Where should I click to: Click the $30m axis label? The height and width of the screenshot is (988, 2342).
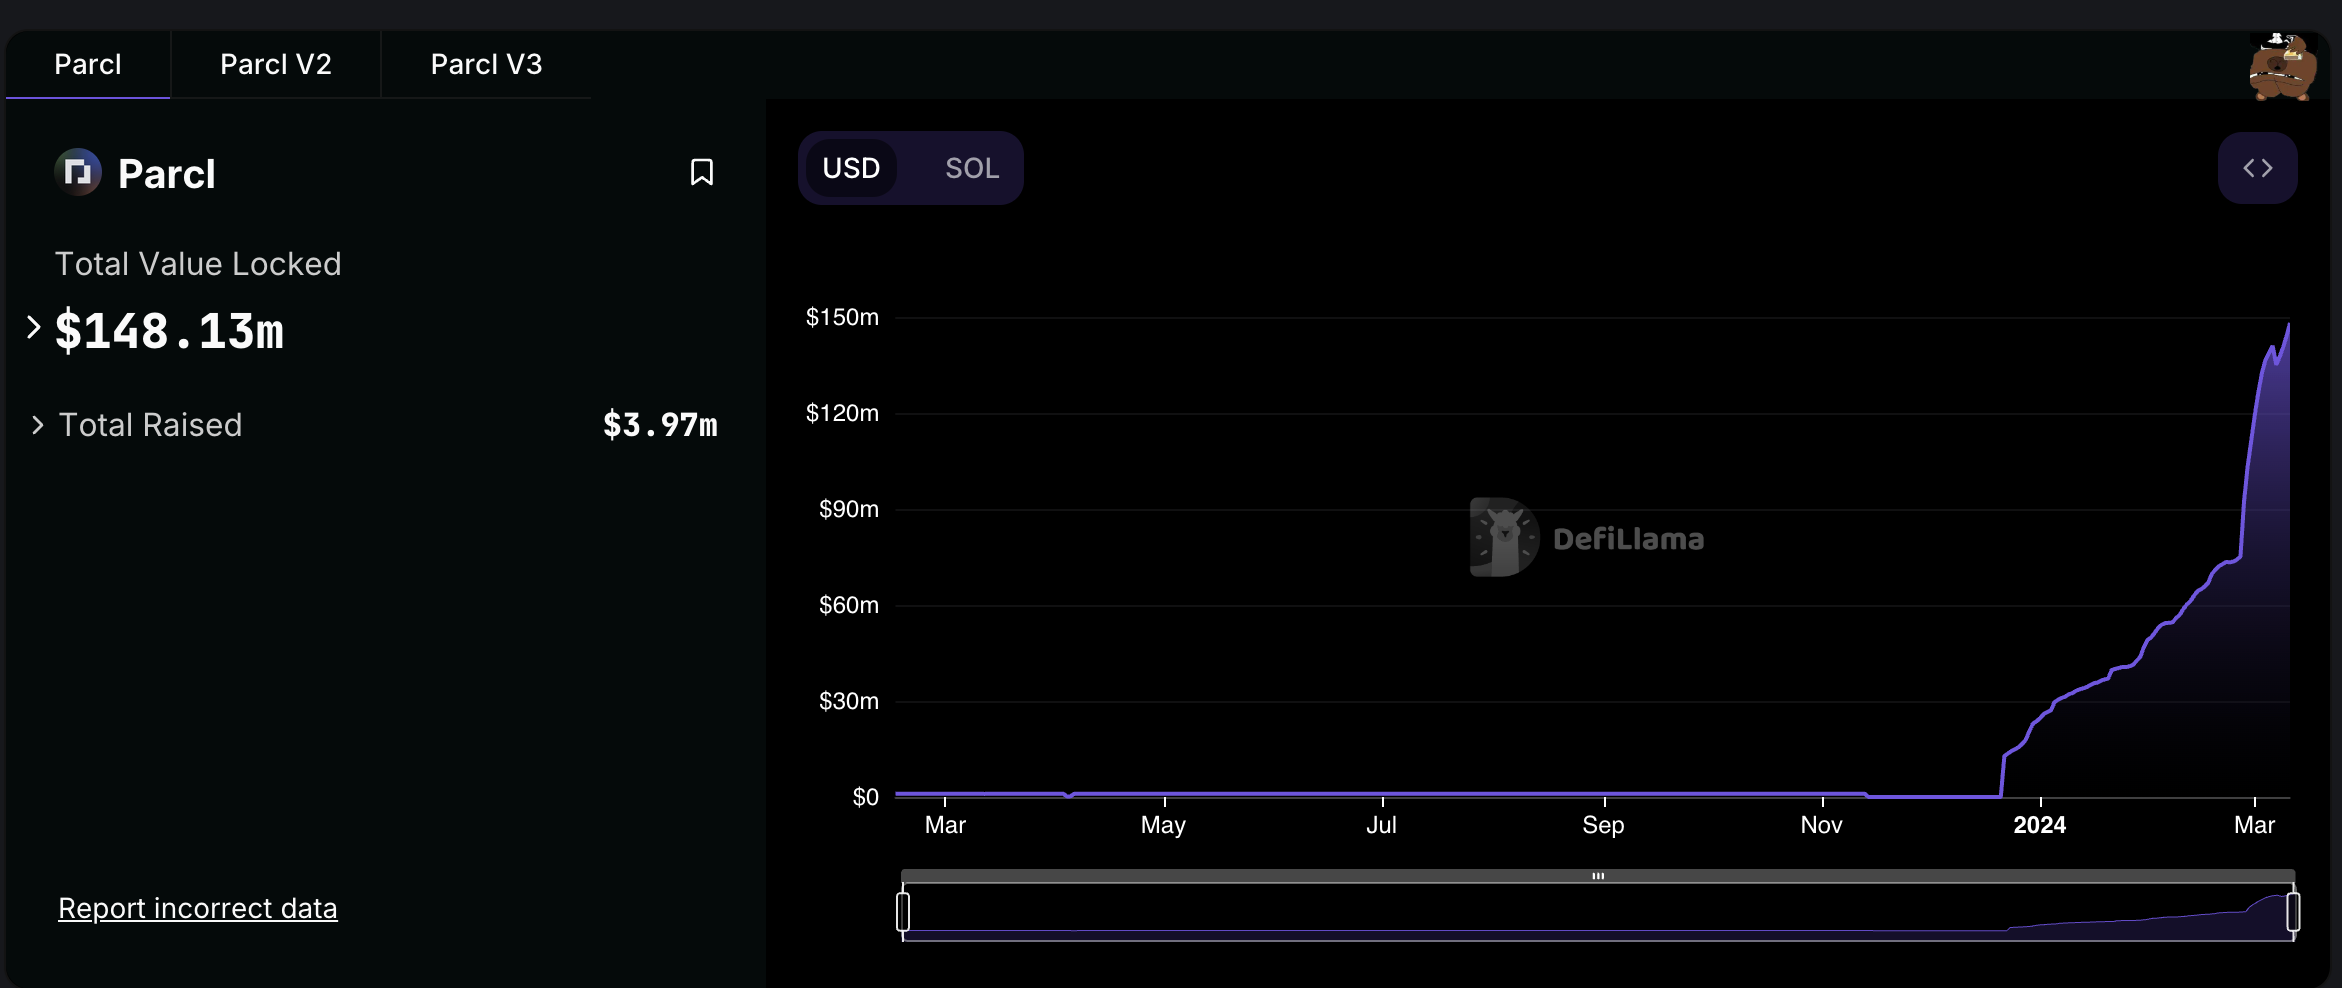click(x=848, y=701)
